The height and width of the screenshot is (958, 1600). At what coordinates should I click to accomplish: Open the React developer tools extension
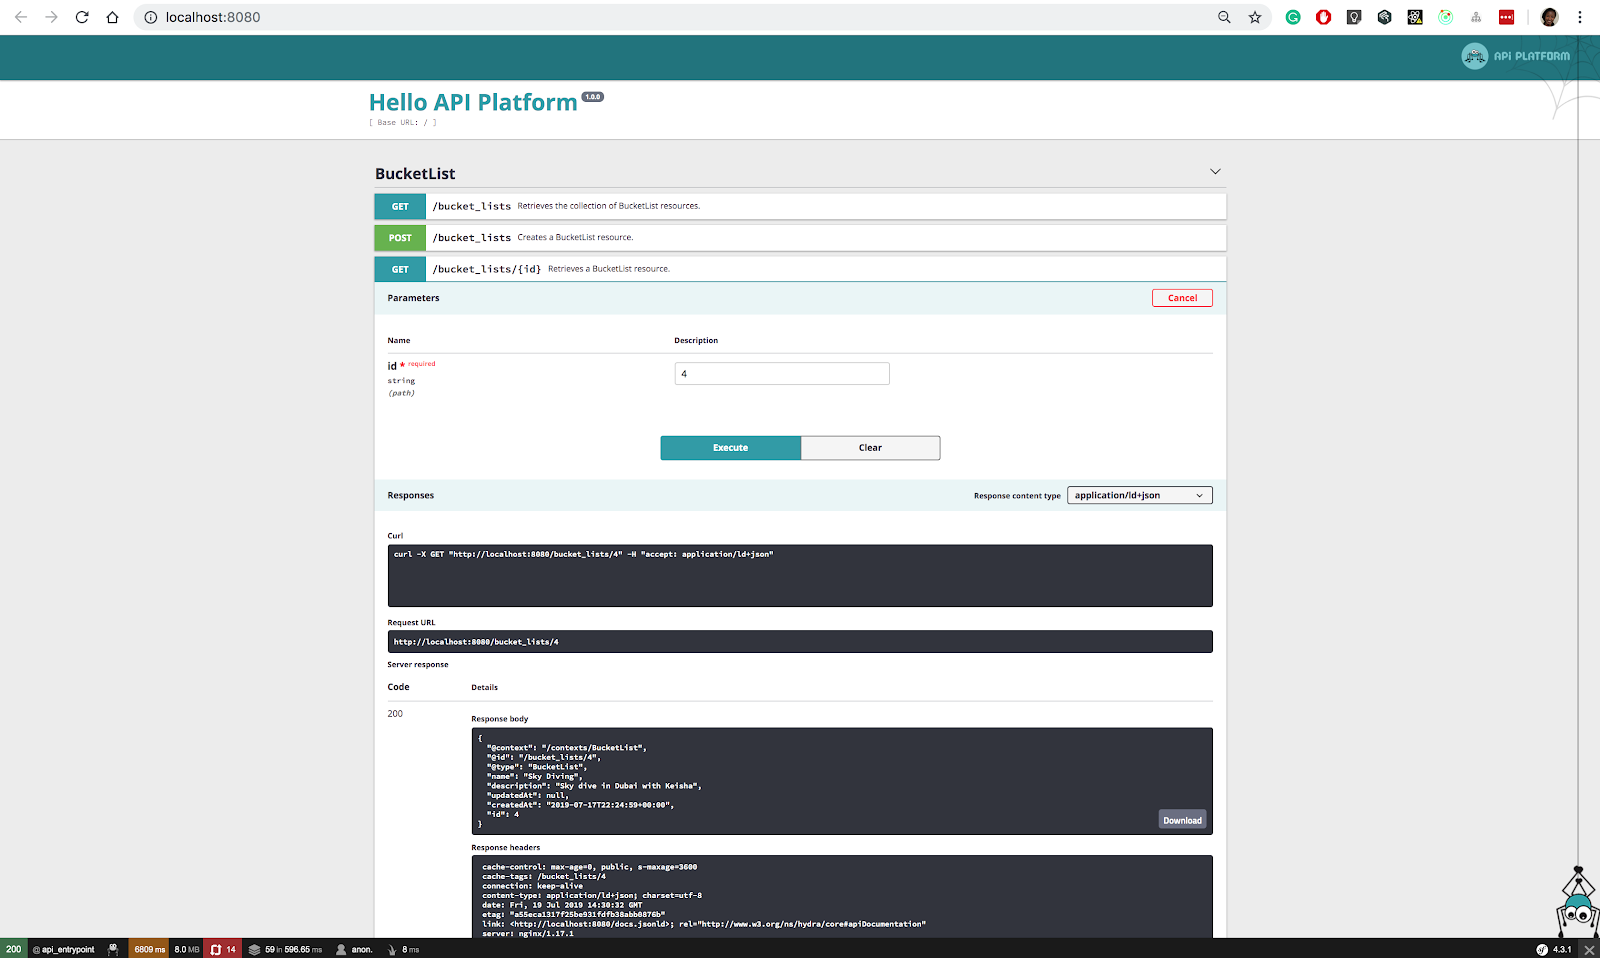[x=1415, y=17]
